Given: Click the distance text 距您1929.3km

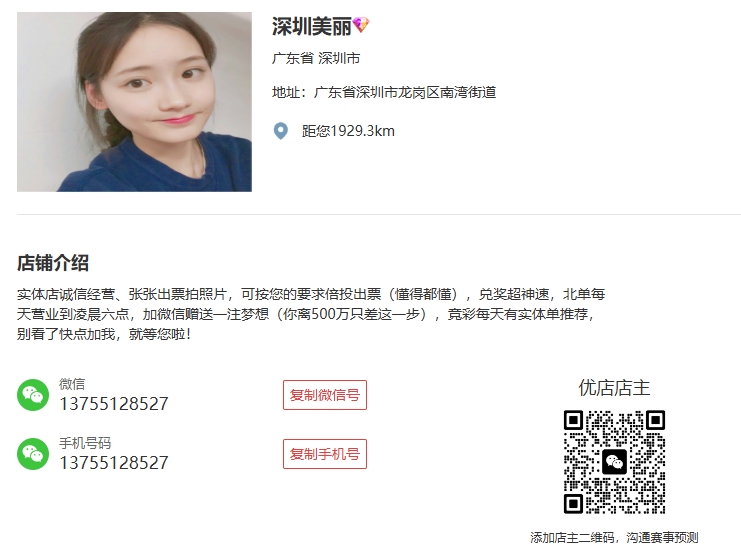Looking at the screenshot, I should coord(348,131).
